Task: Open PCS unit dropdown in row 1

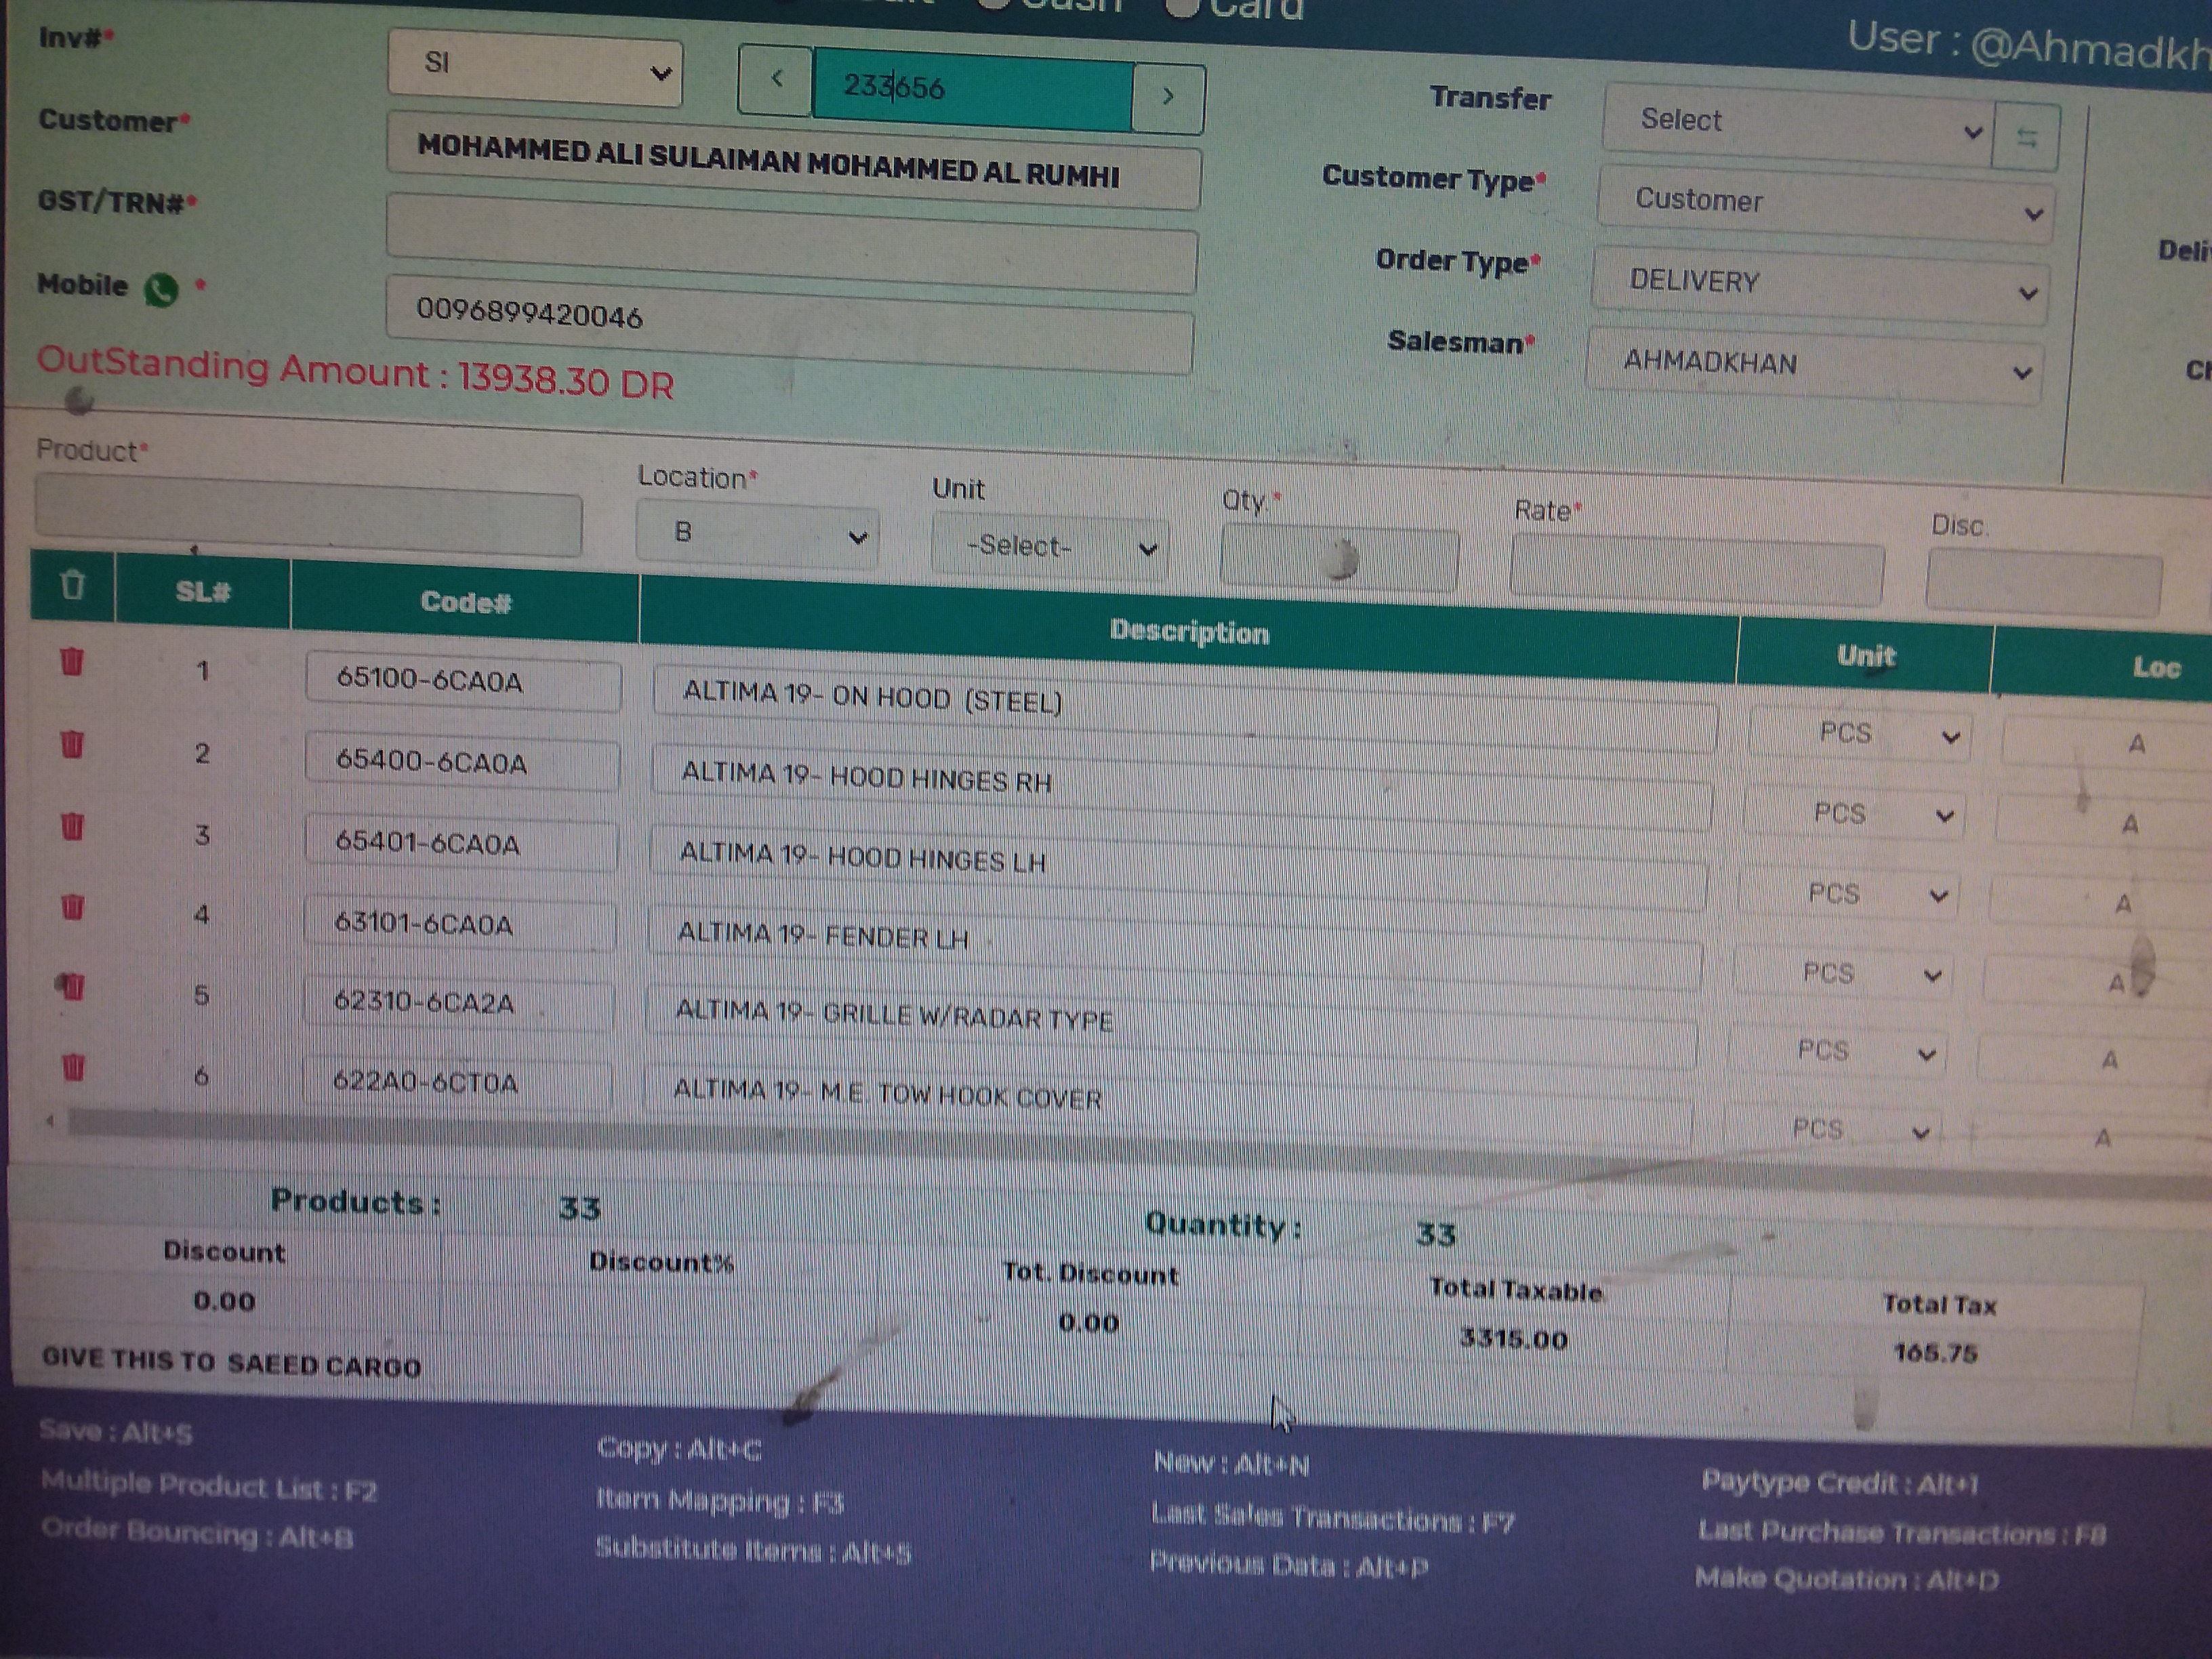Action: pos(1860,735)
